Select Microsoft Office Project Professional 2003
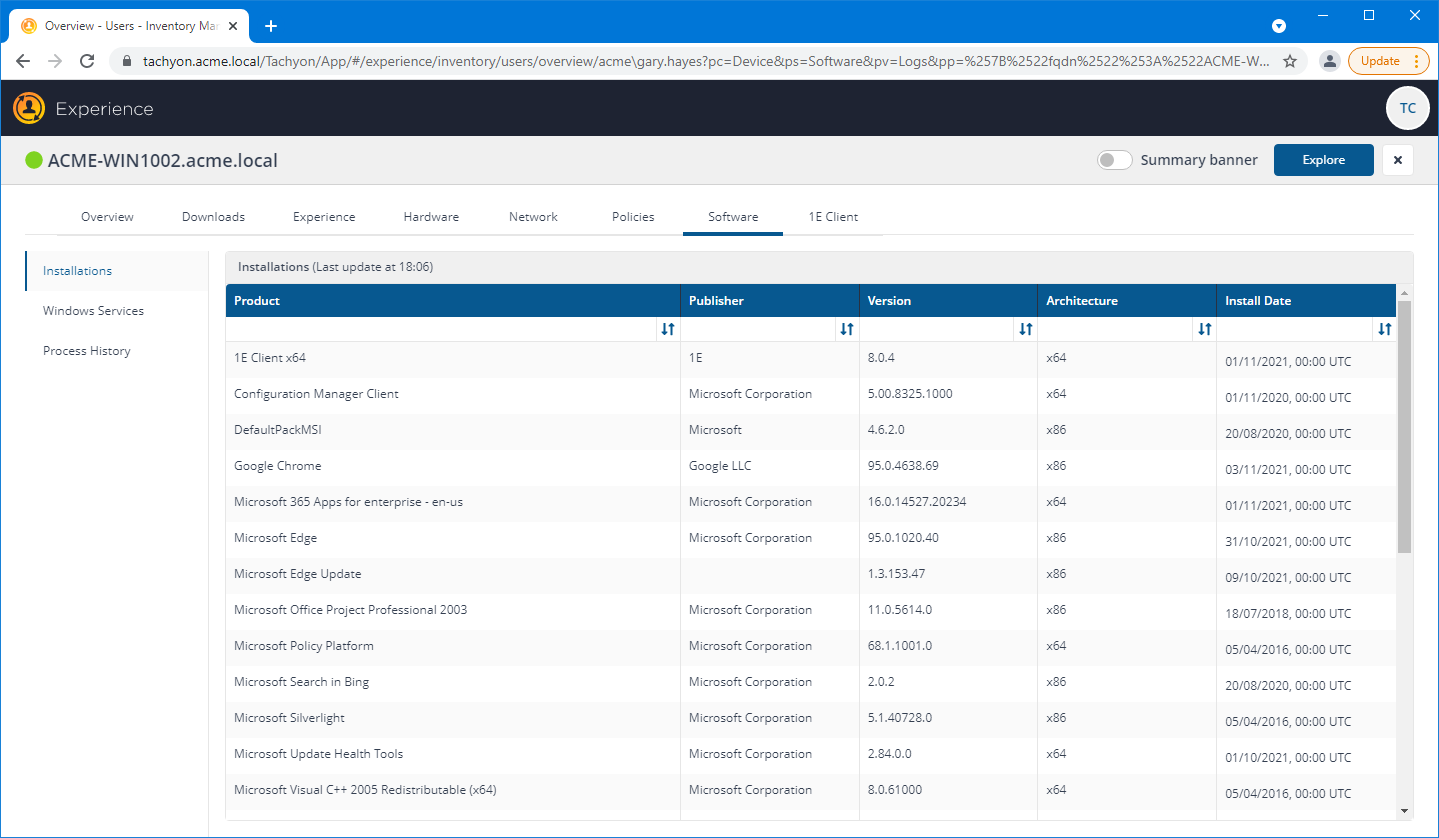 (x=811, y=611)
